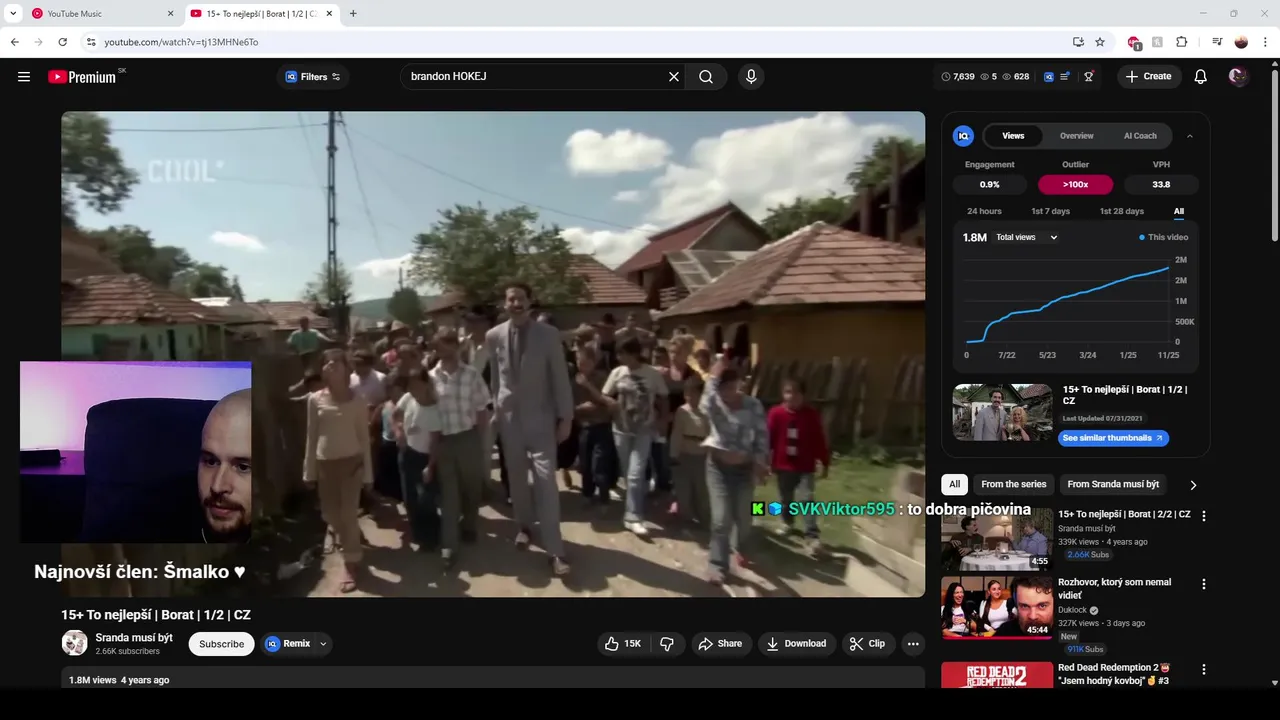The image size is (1280, 720).
Task: Click the Clip button
Action: [867, 644]
